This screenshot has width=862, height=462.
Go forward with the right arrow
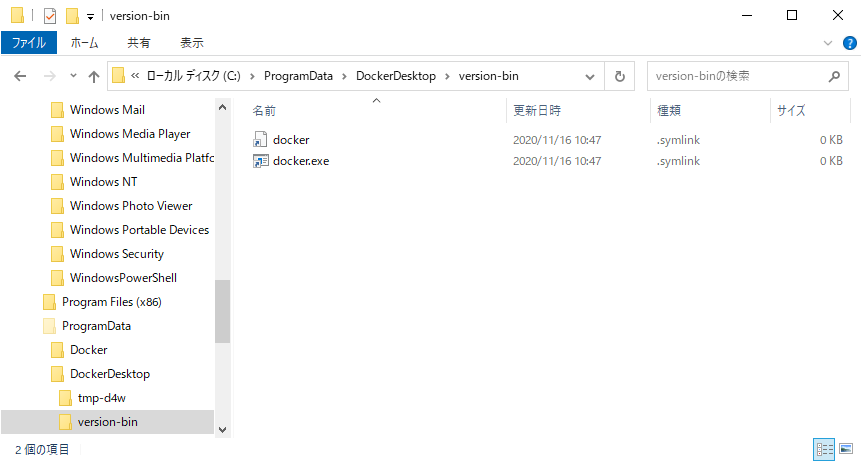(50, 76)
